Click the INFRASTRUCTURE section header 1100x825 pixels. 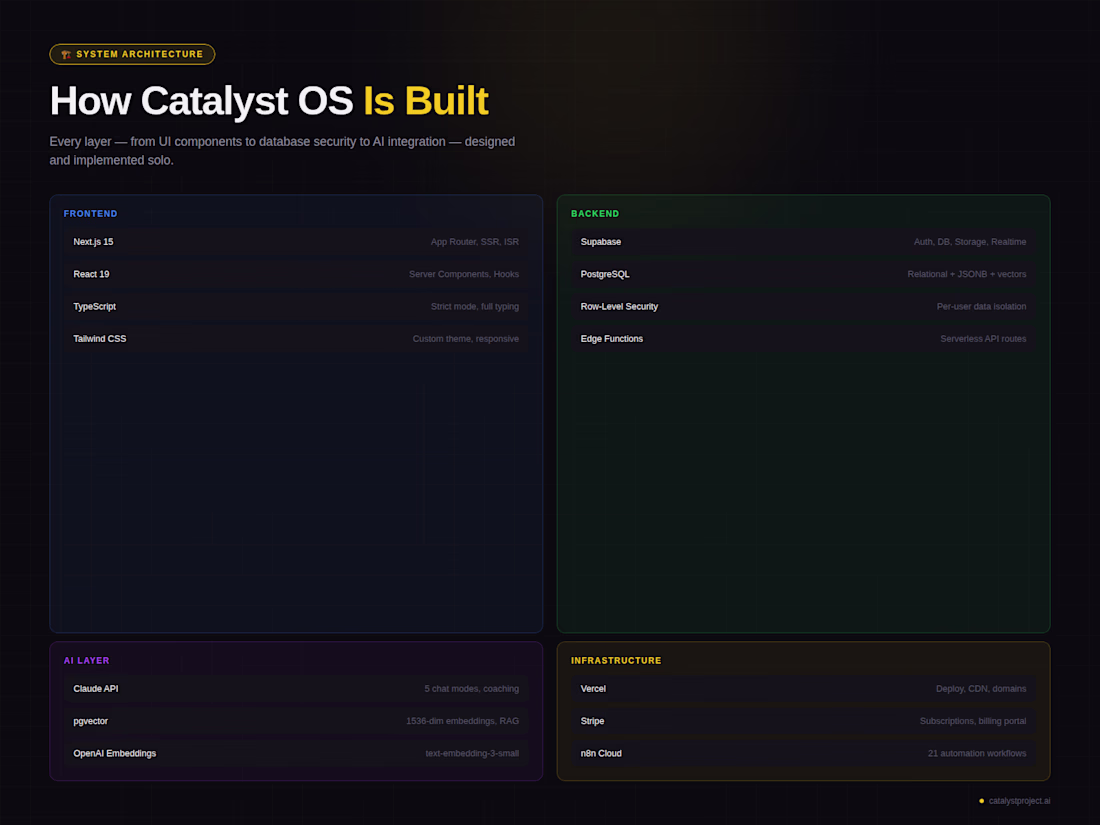click(616, 661)
